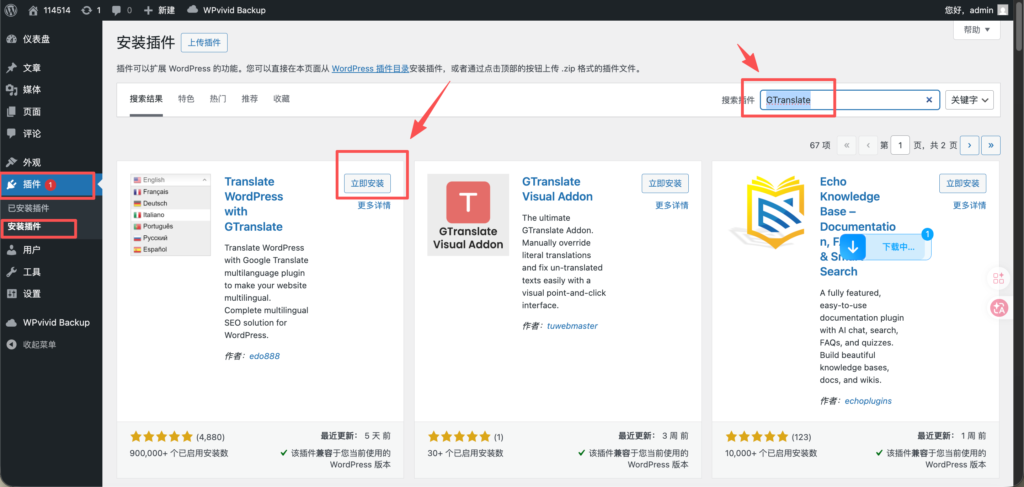Click the GTranslate Visual Addon thumbnail
The image size is (1024, 487).
468,215
